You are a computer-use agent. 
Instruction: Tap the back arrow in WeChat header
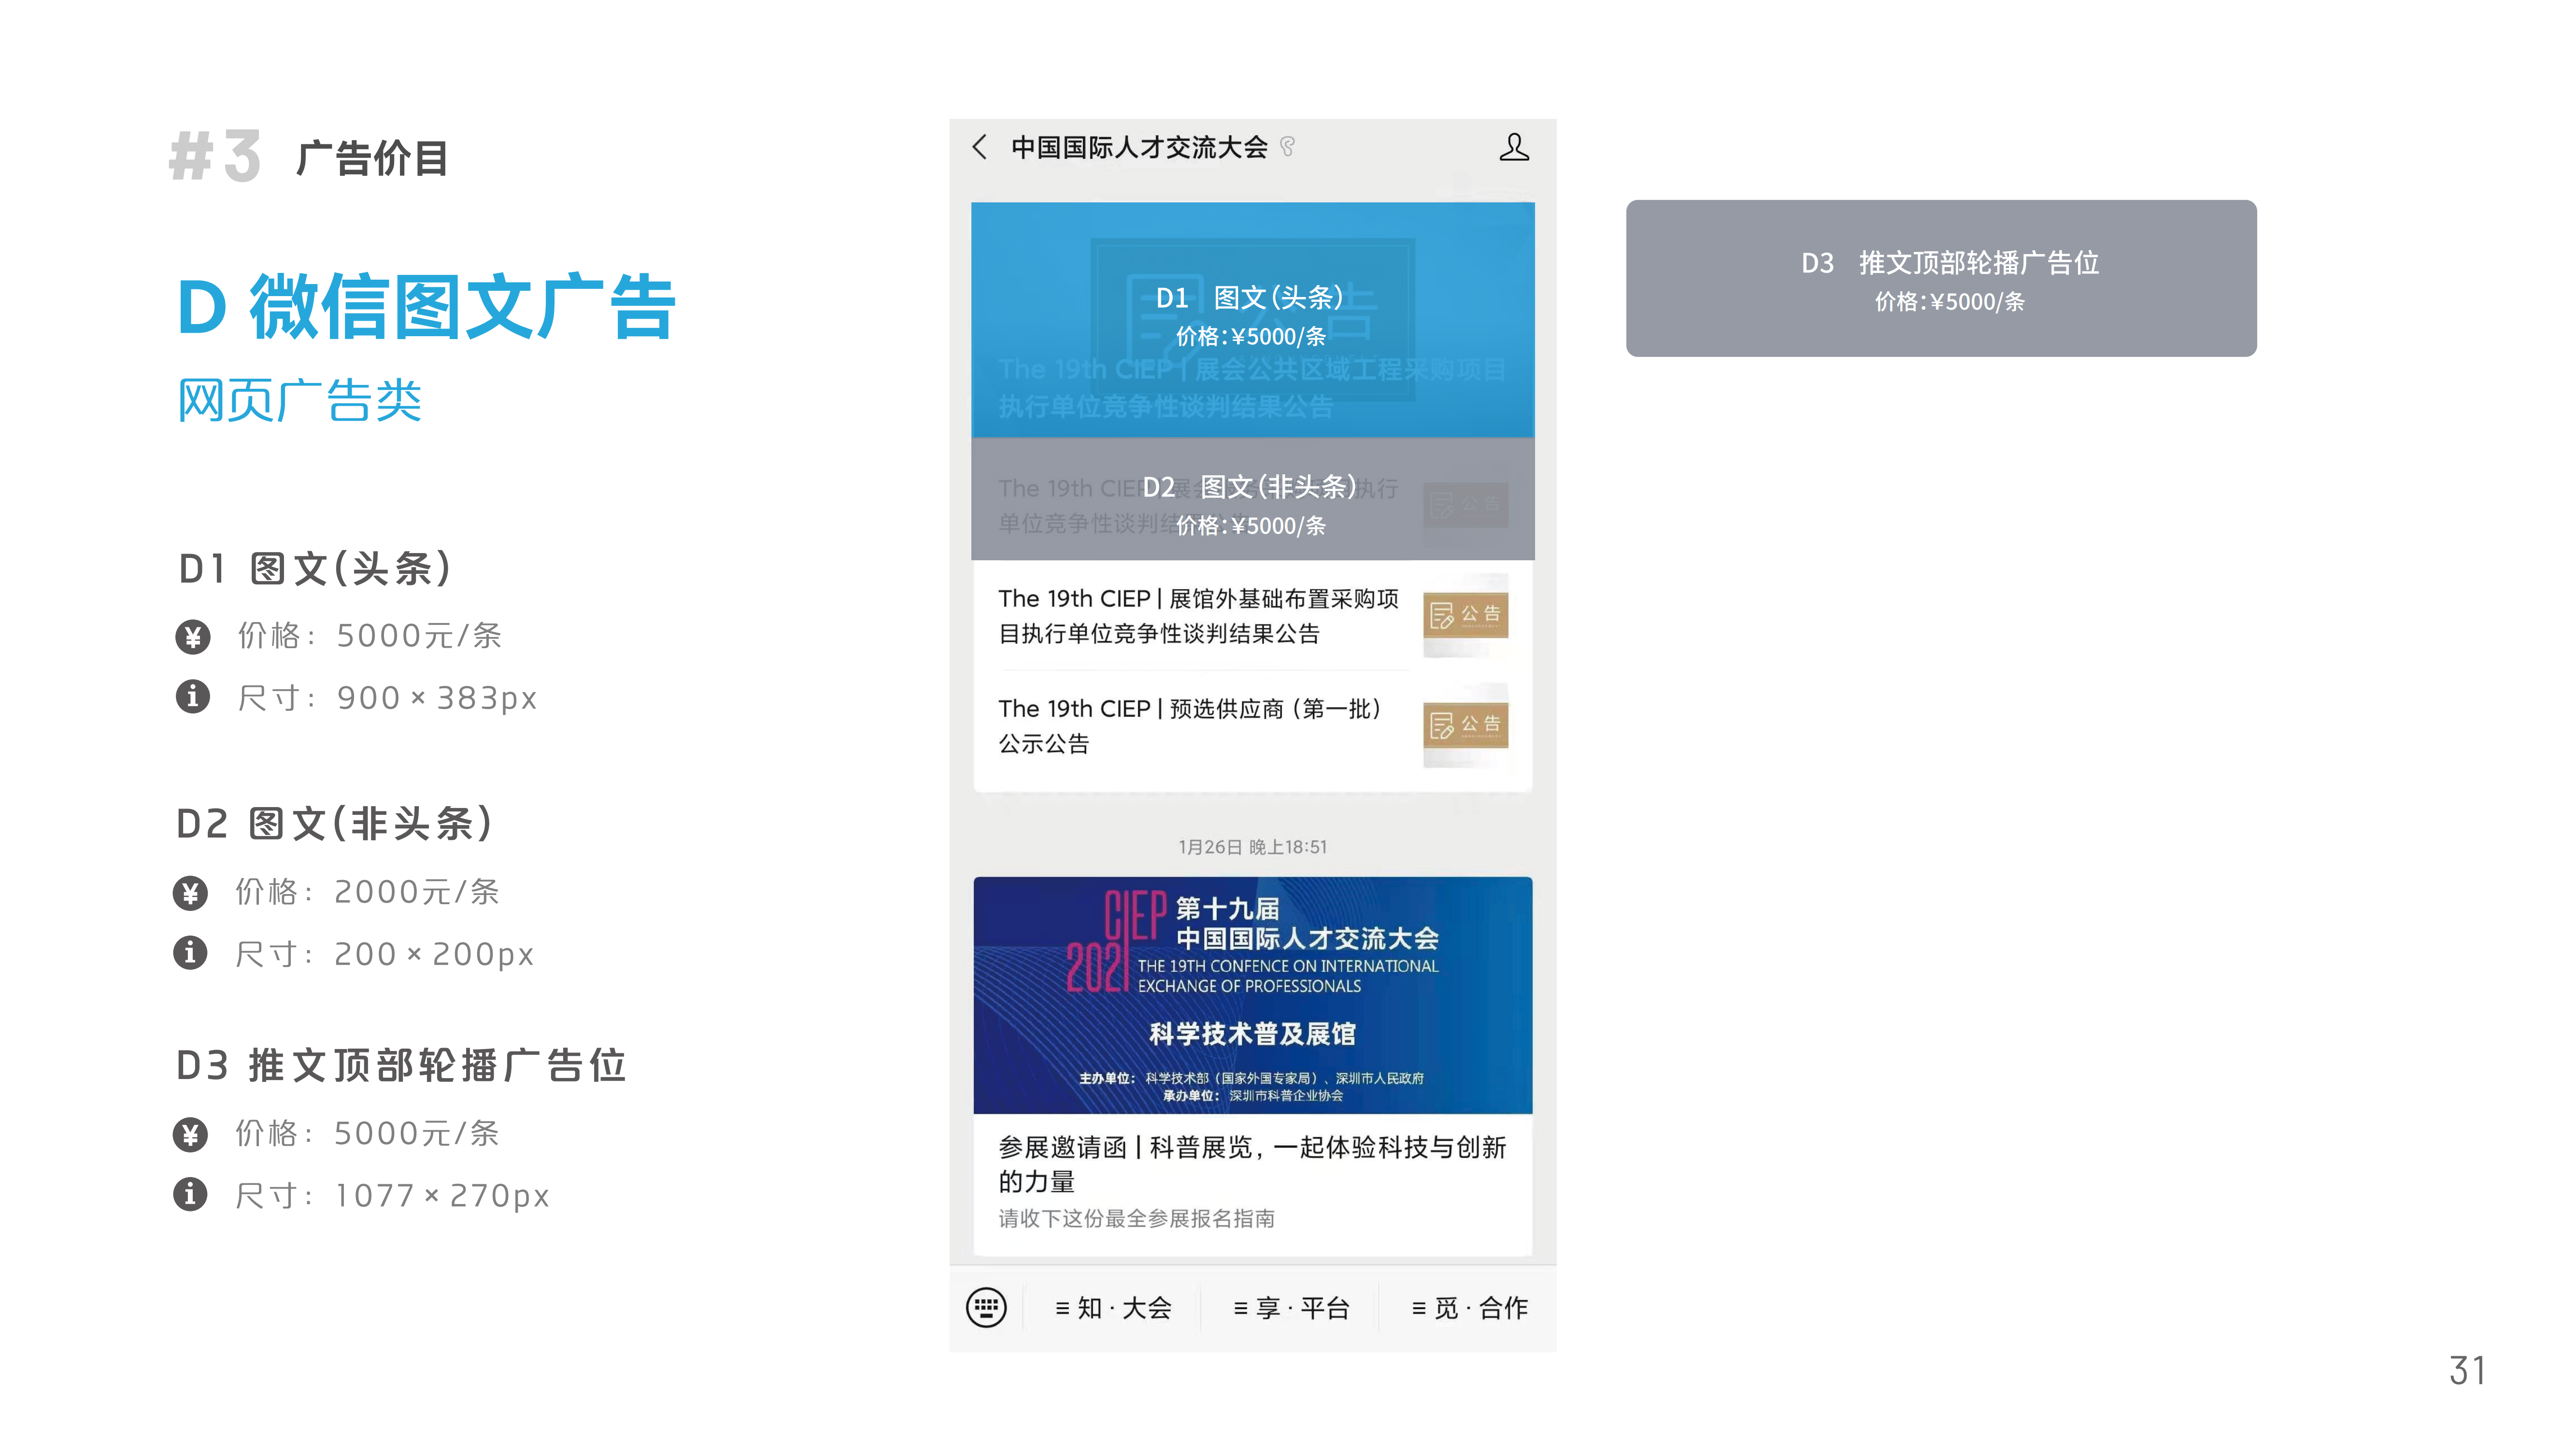pos(980,147)
